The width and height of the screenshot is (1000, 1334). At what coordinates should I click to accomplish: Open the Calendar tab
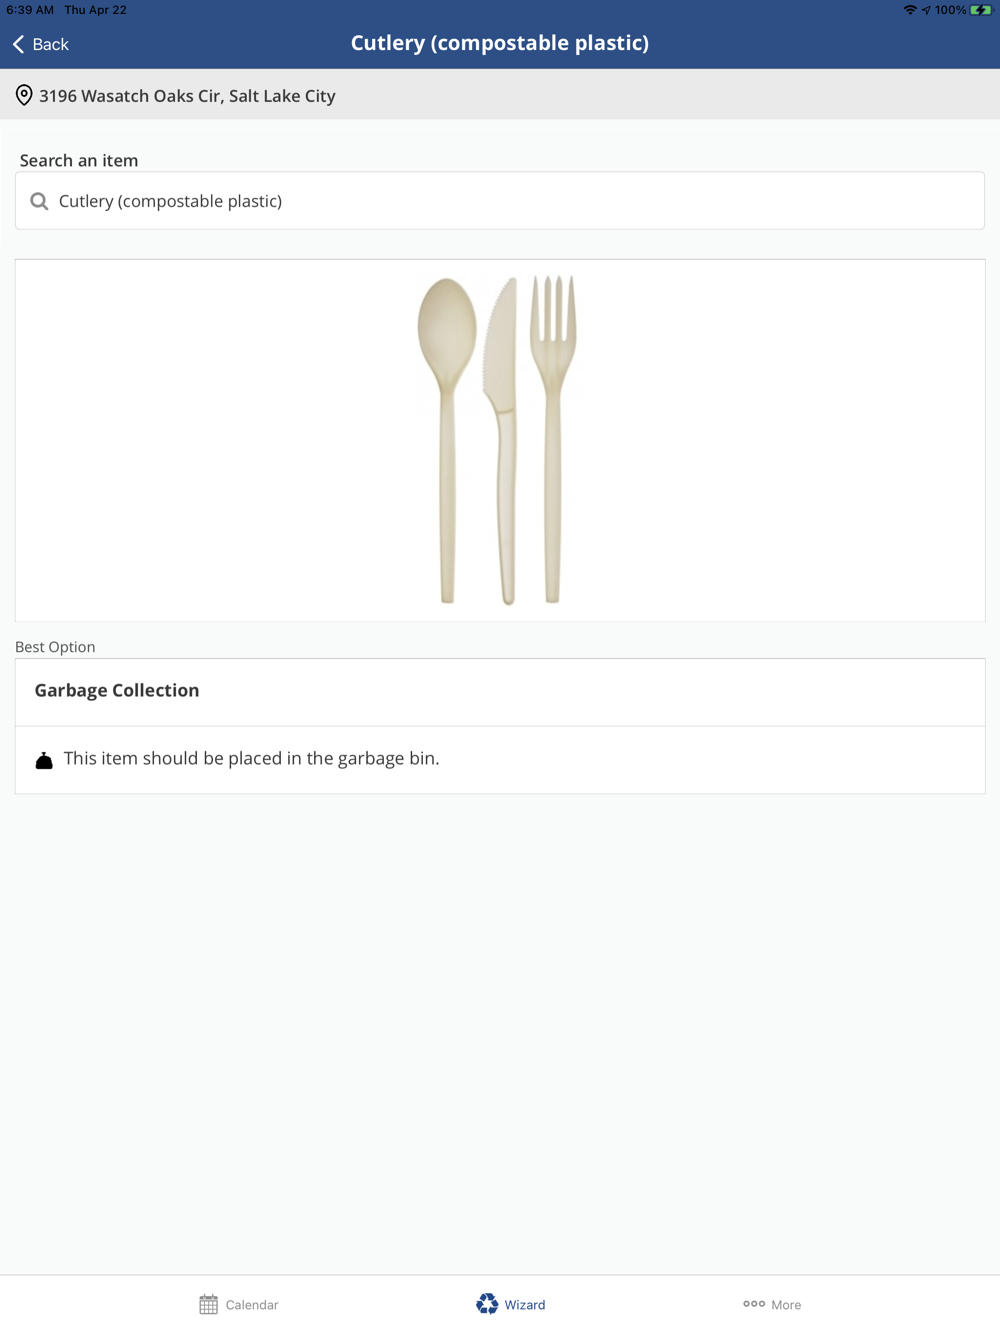tap(252, 1304)
